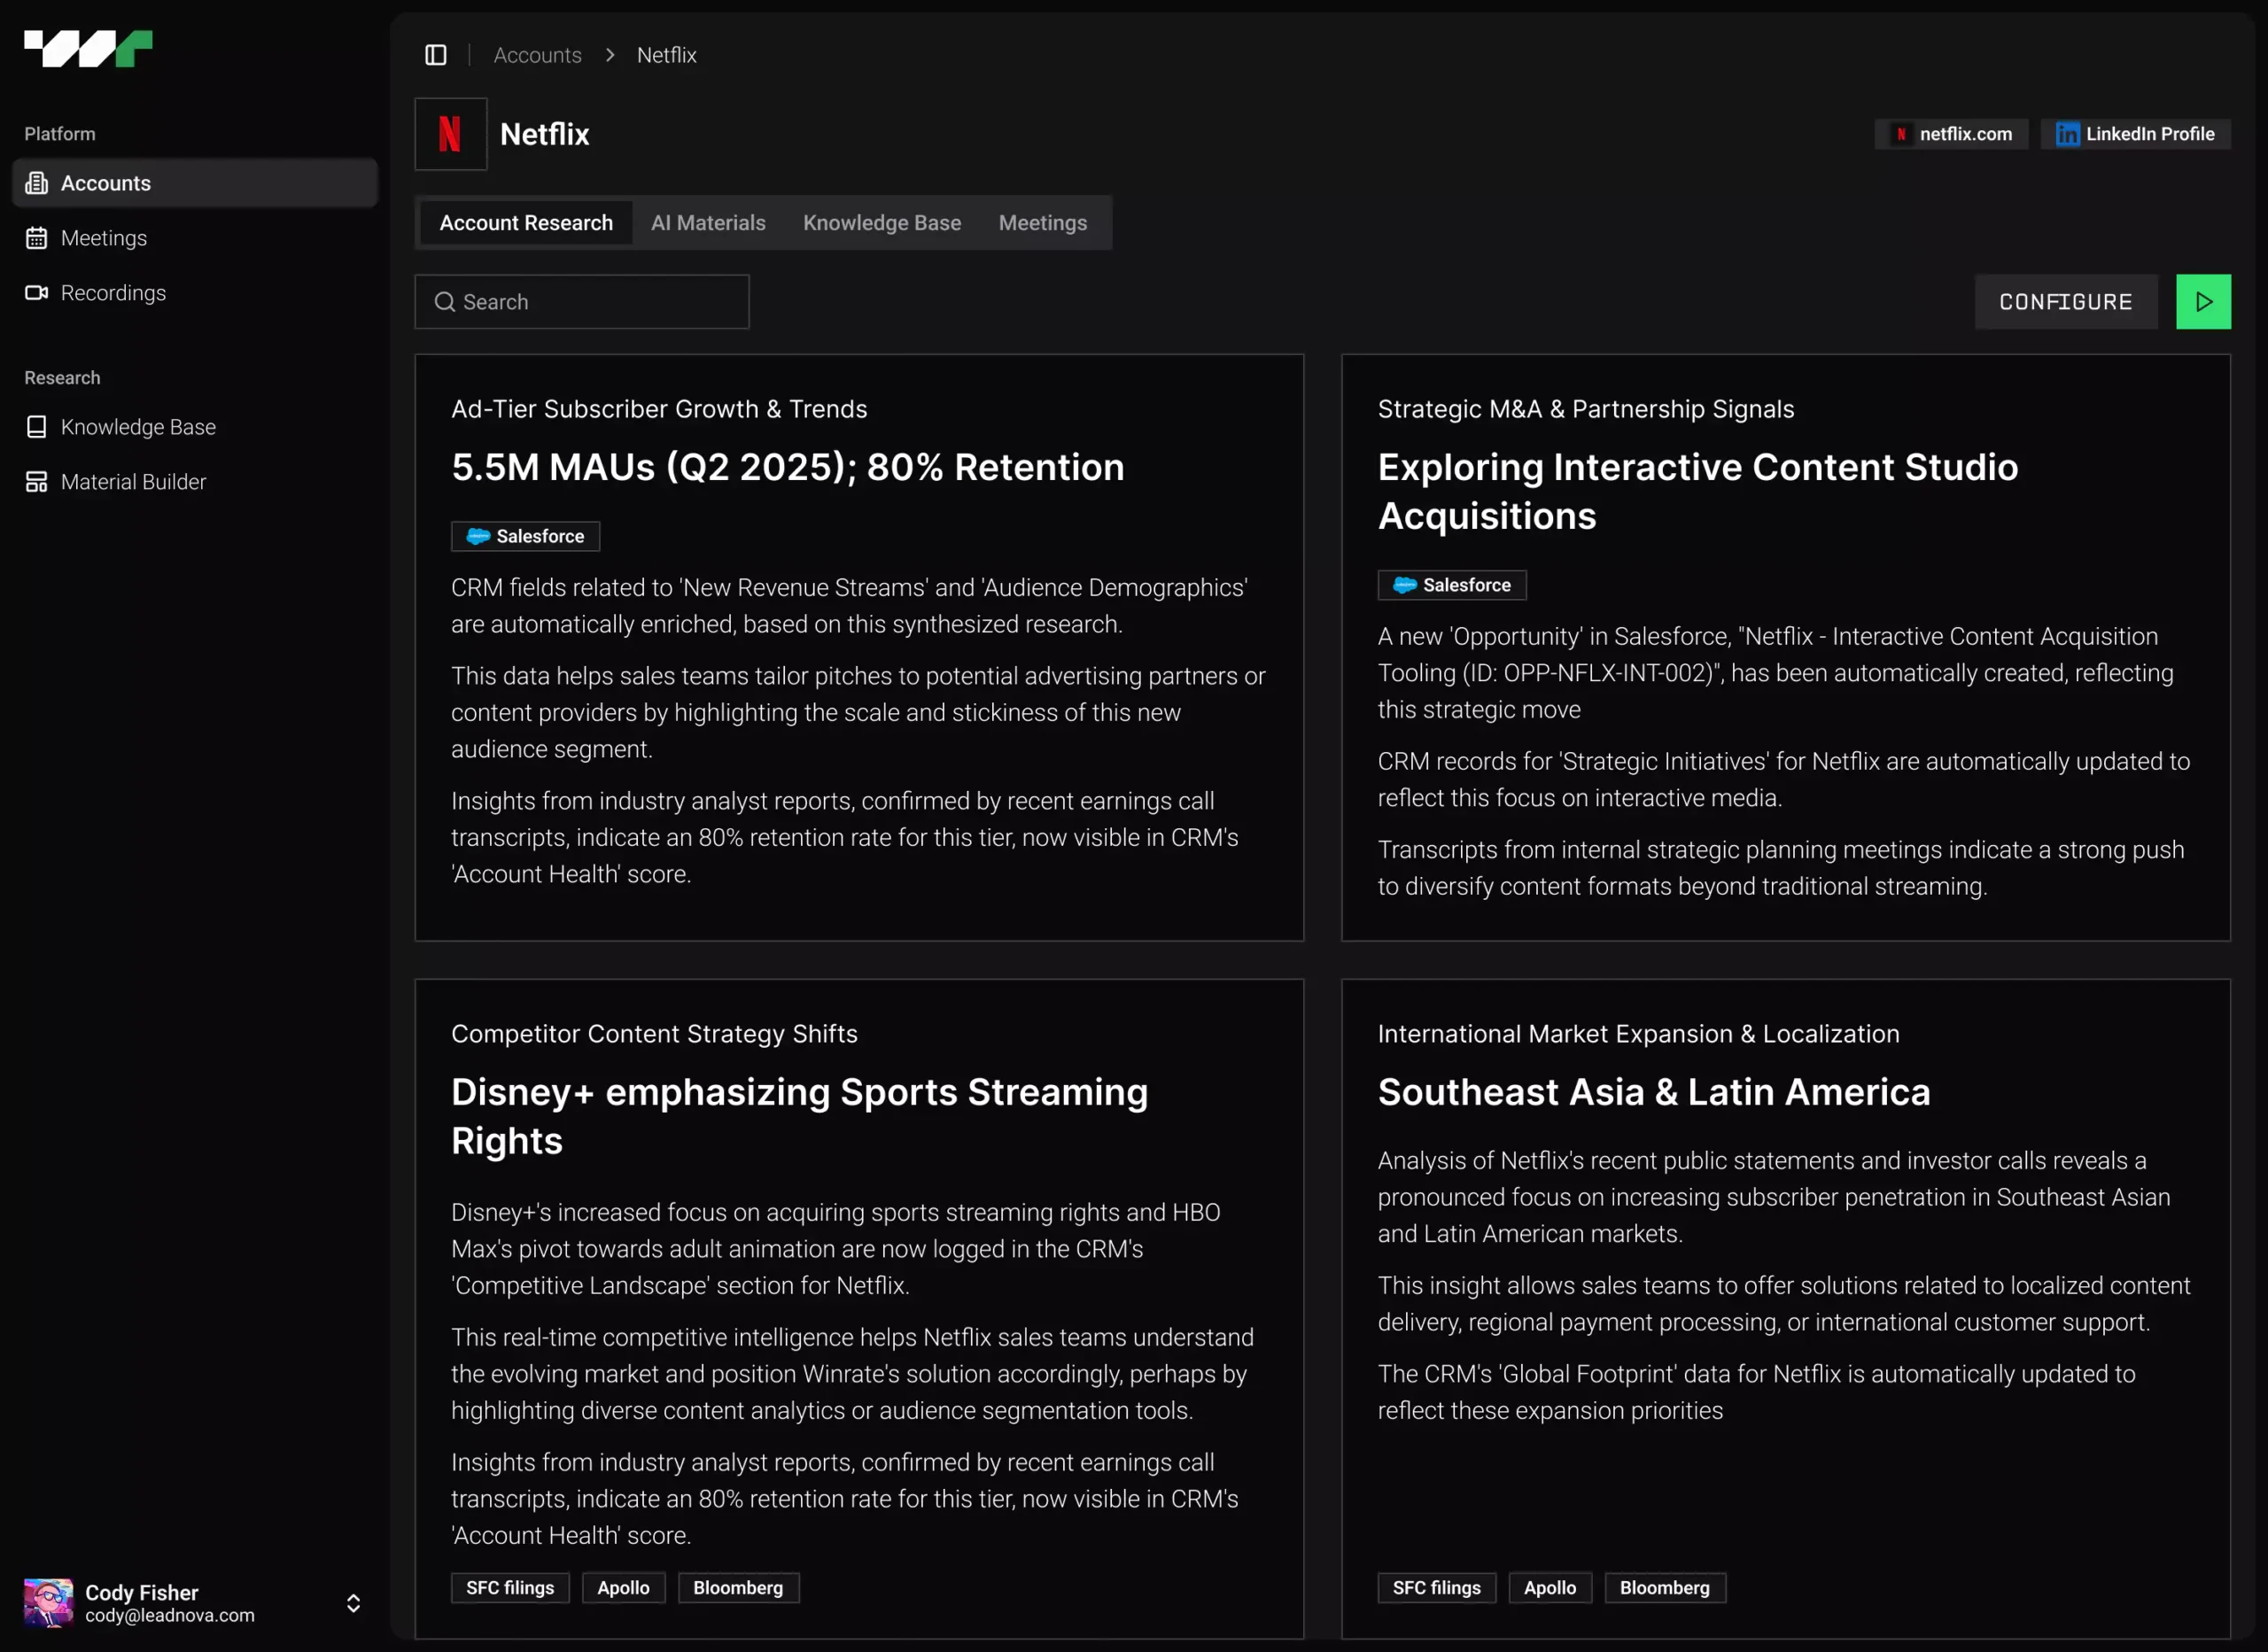The image size is (2268, 1652).
Task: Switch to the AI Materials tab
Action: 708,223
